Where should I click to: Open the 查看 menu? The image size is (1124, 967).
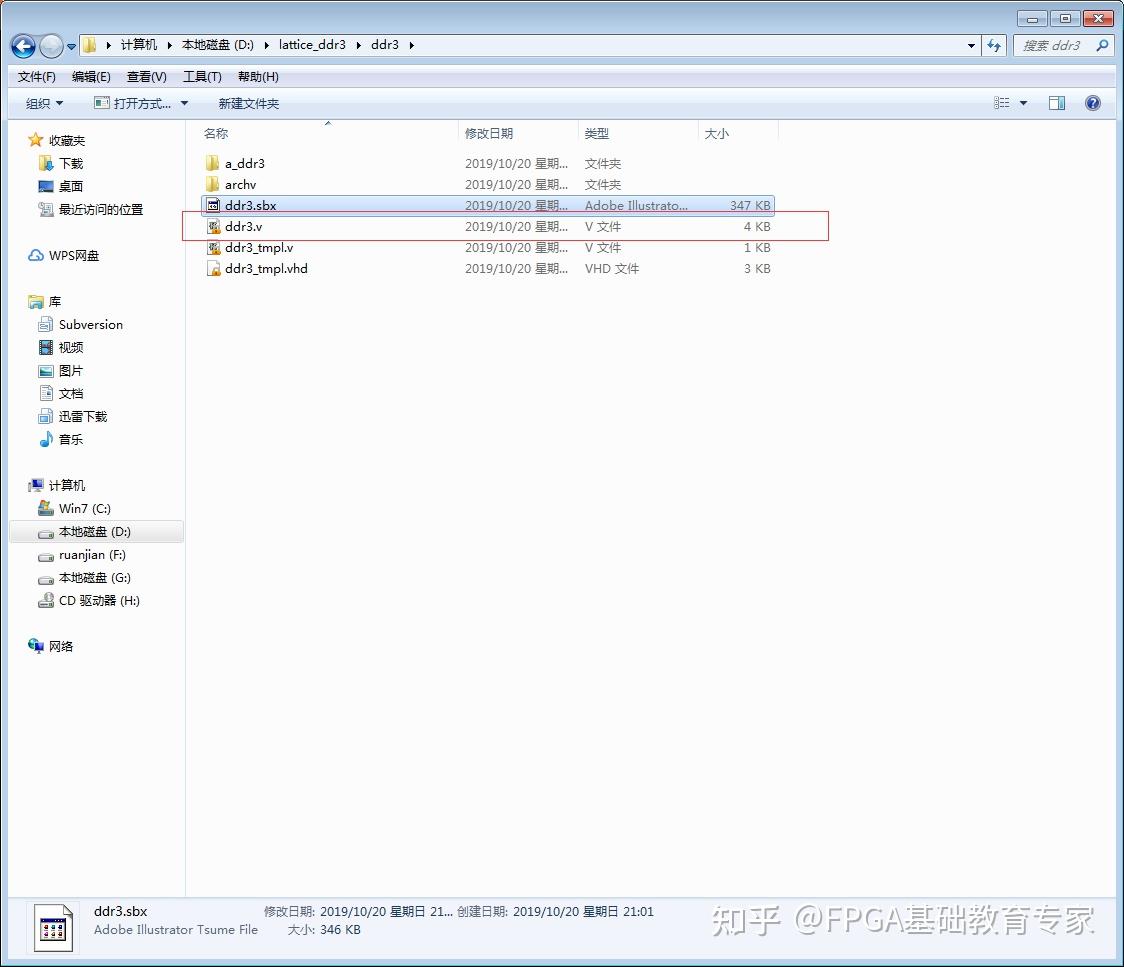pos(145,76)
